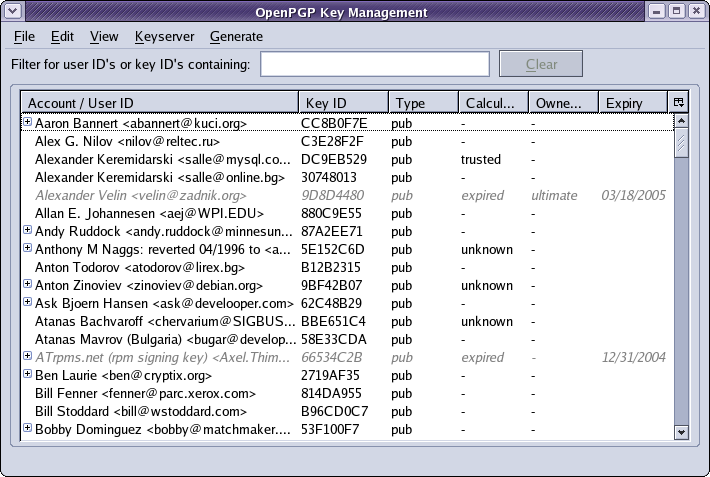Select Bill Stoddard key row
The height and width of the screenshot is (477, 710).
pyautogui.click(x=347, y=411)
